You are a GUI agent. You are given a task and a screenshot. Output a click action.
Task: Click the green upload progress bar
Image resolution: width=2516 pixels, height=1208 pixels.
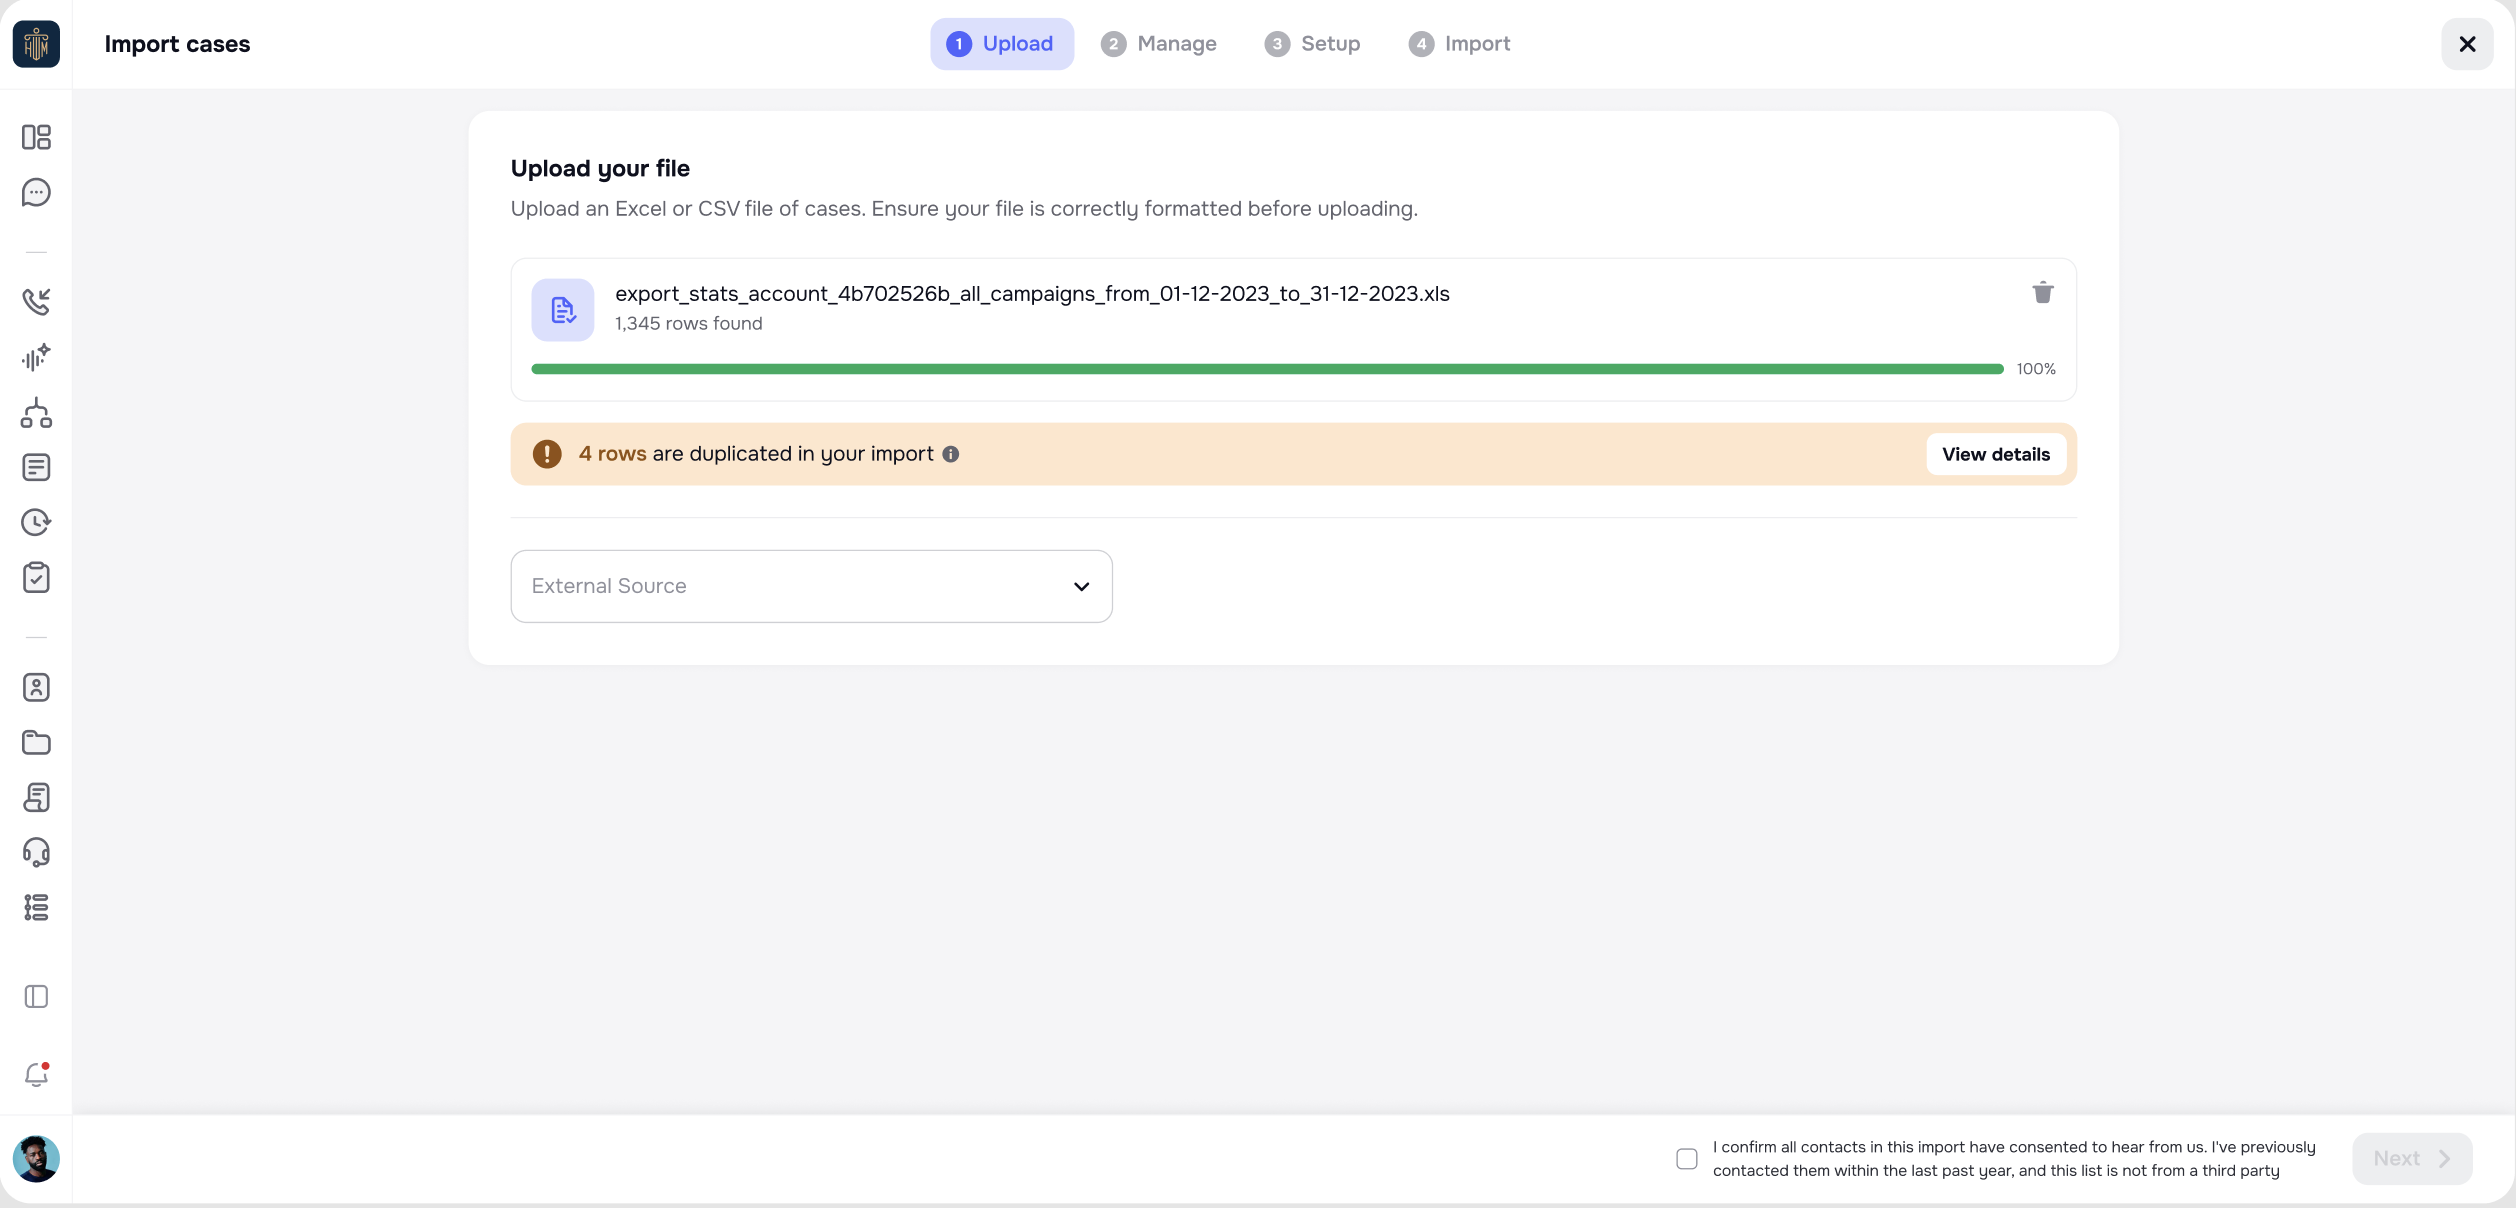(x=1267, y=369)
